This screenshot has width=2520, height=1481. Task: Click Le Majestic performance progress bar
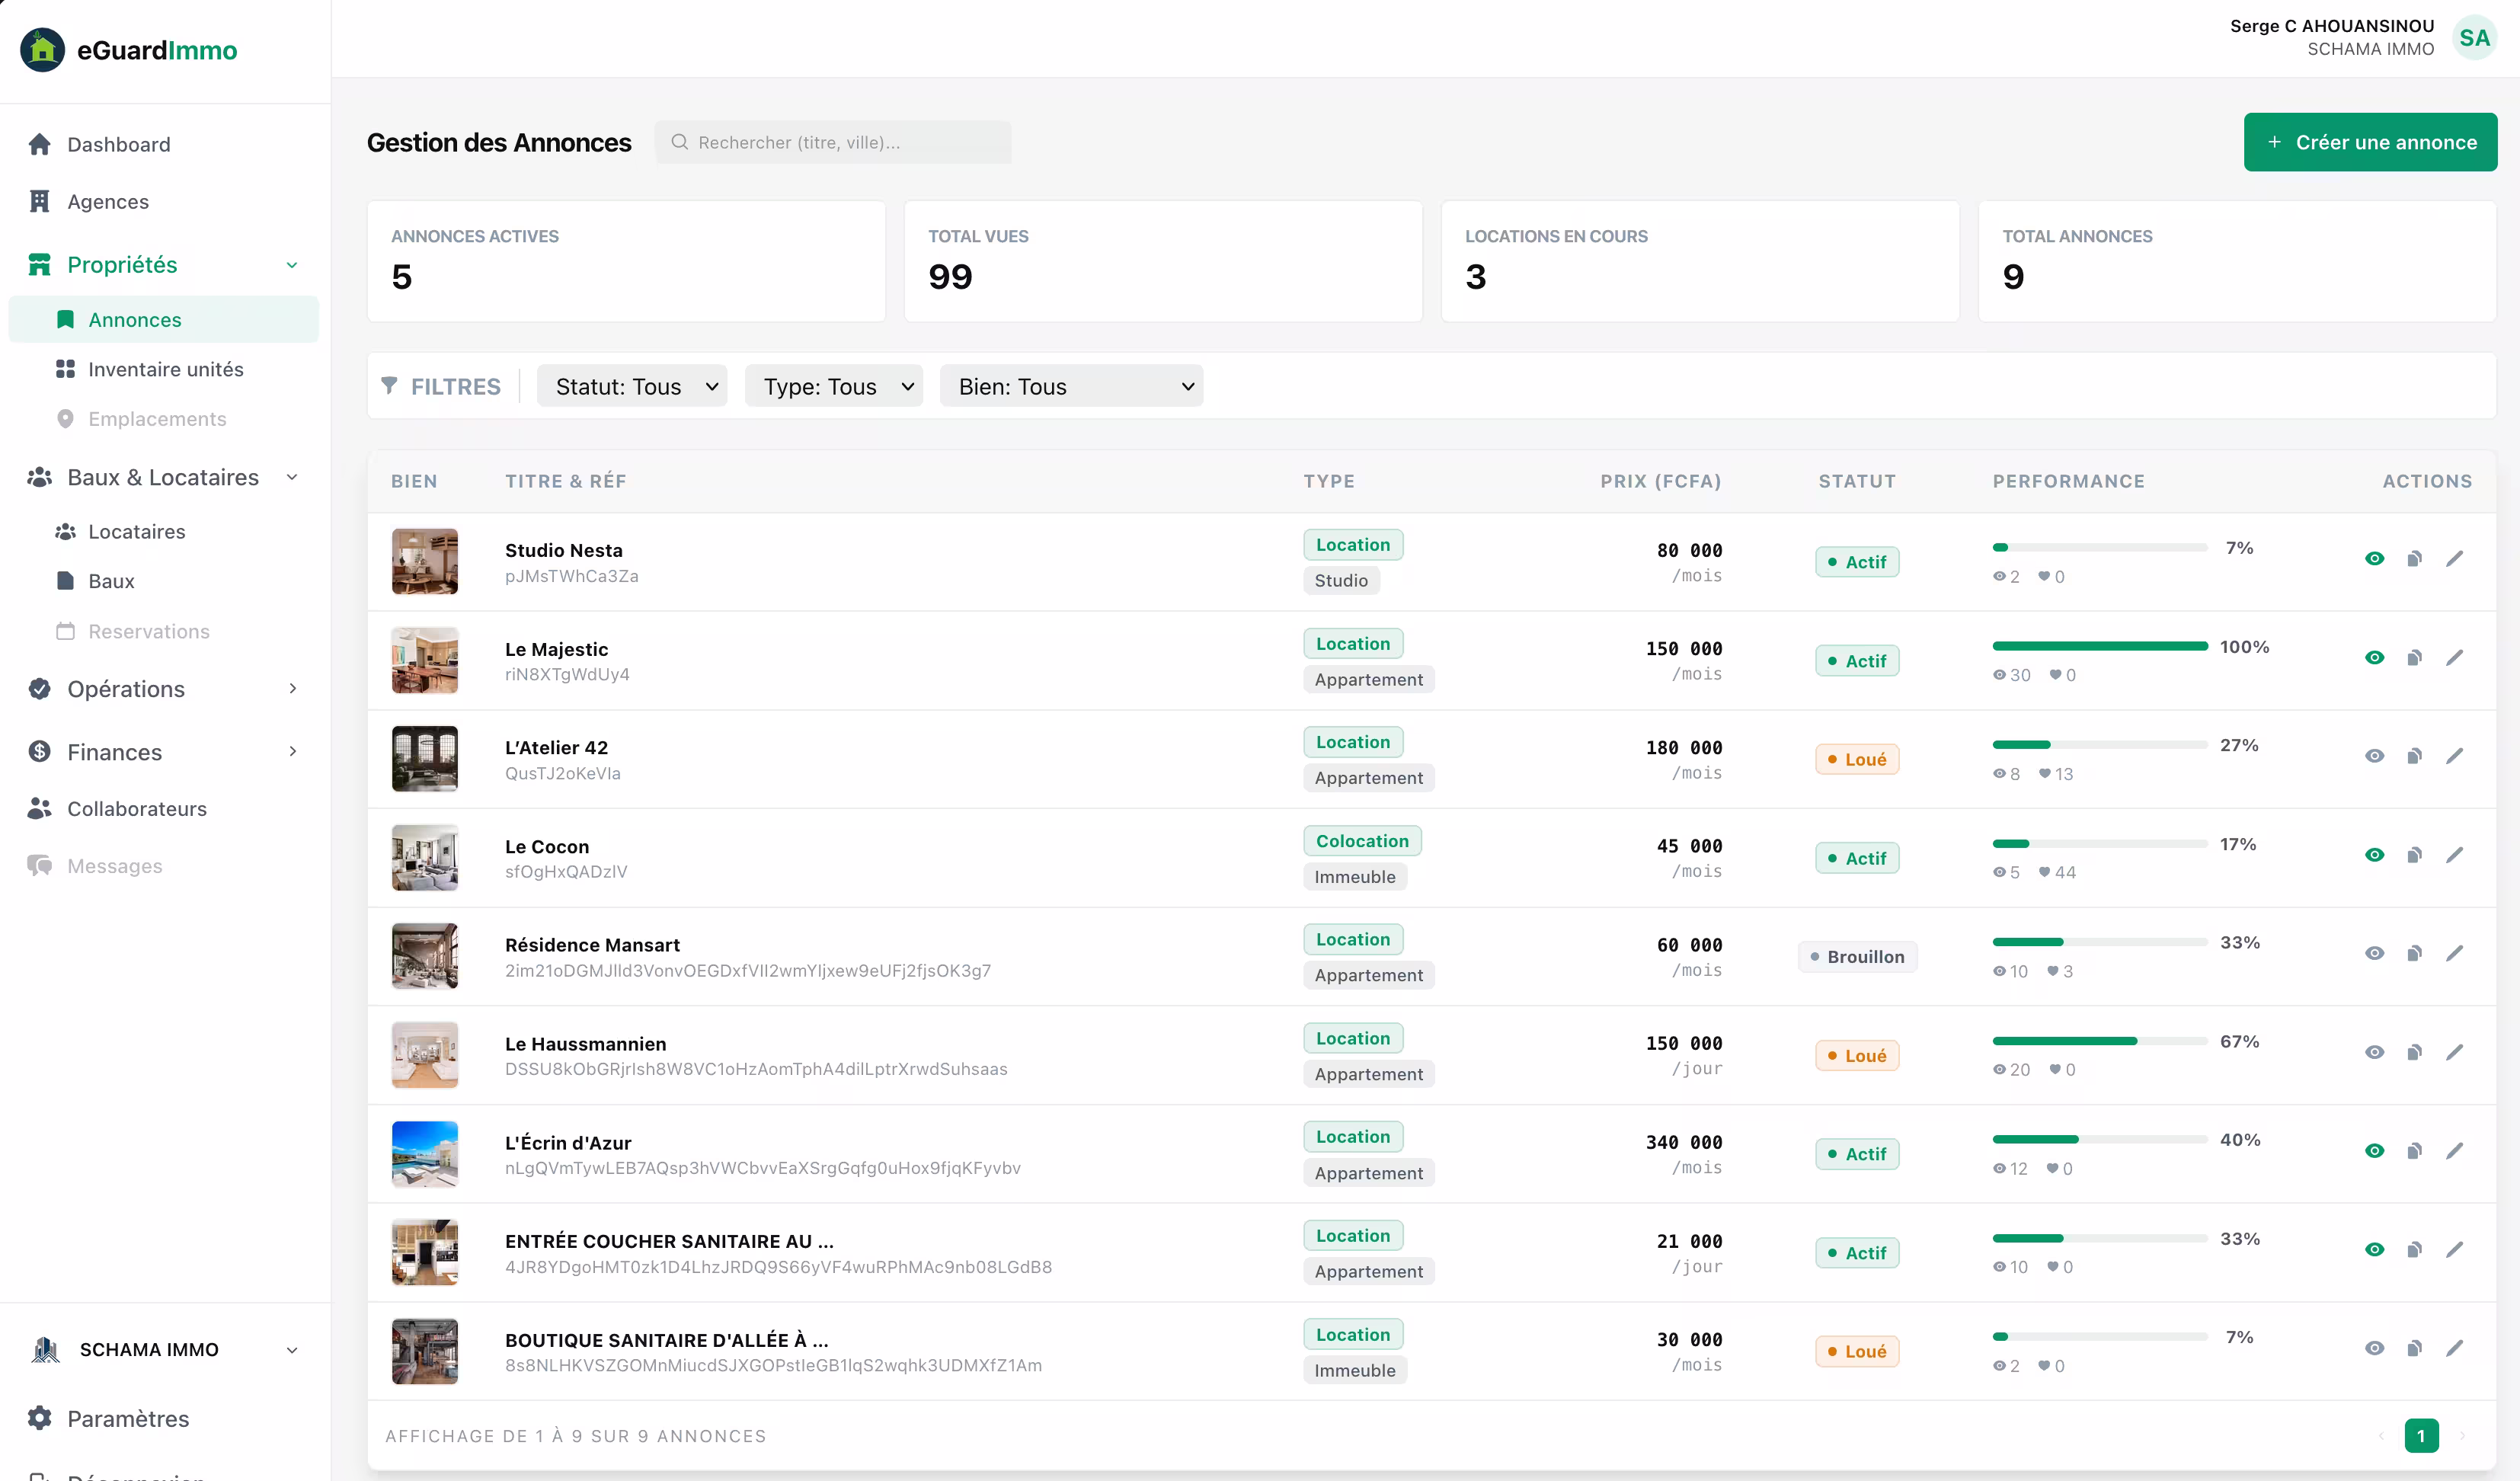[x=2099, y=647]
